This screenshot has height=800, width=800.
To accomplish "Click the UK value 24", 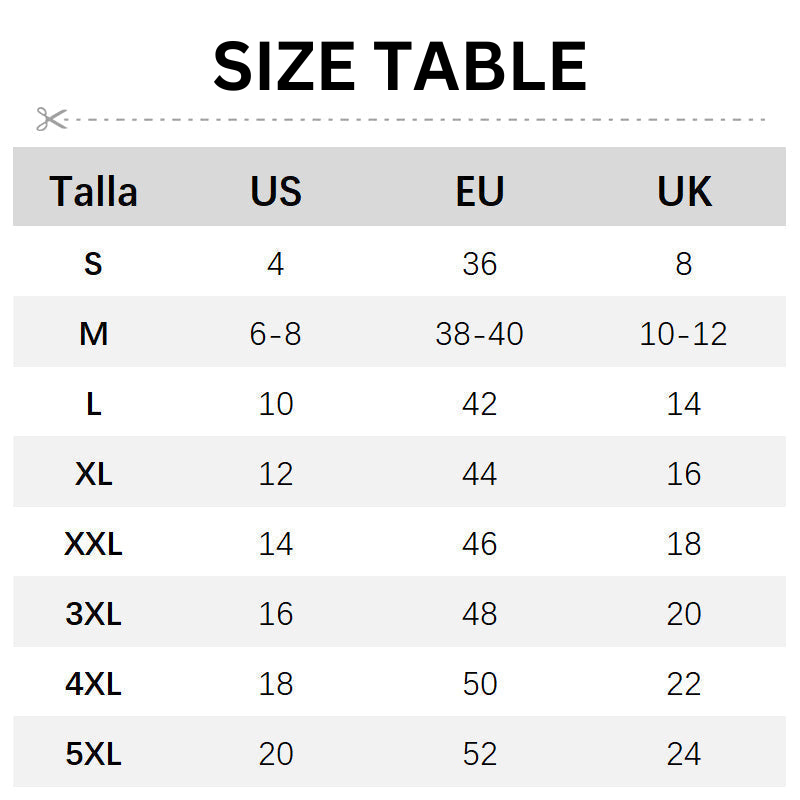I will [x=684, y=754].
